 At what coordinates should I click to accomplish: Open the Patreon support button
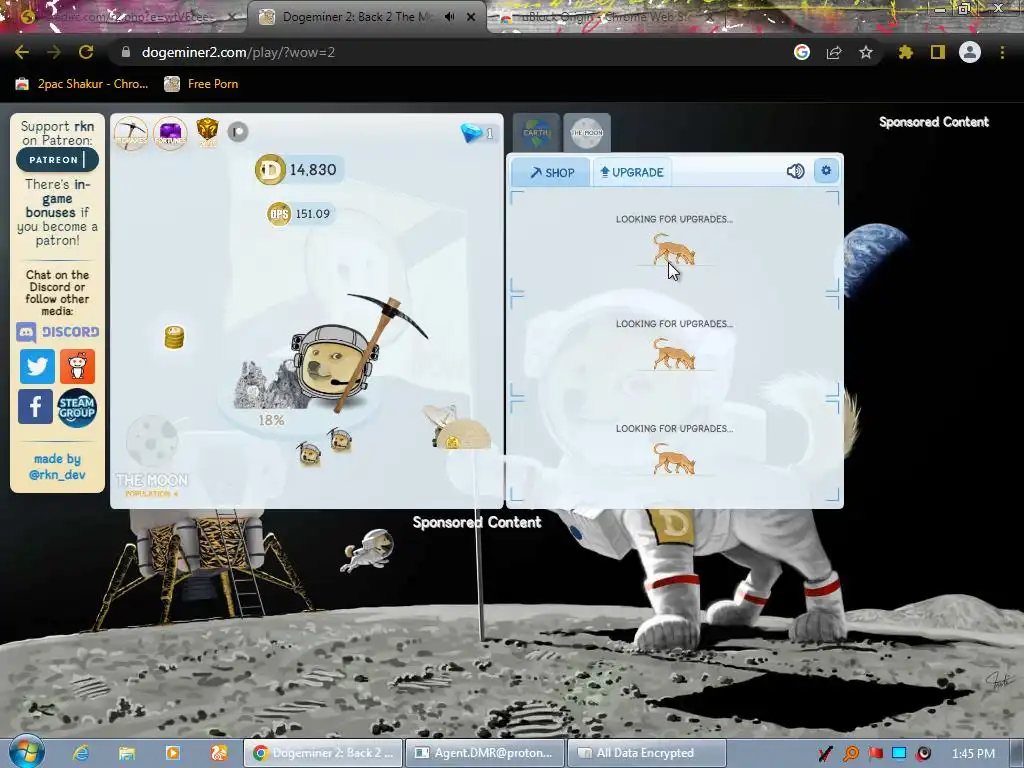click(x=57, y=159)
